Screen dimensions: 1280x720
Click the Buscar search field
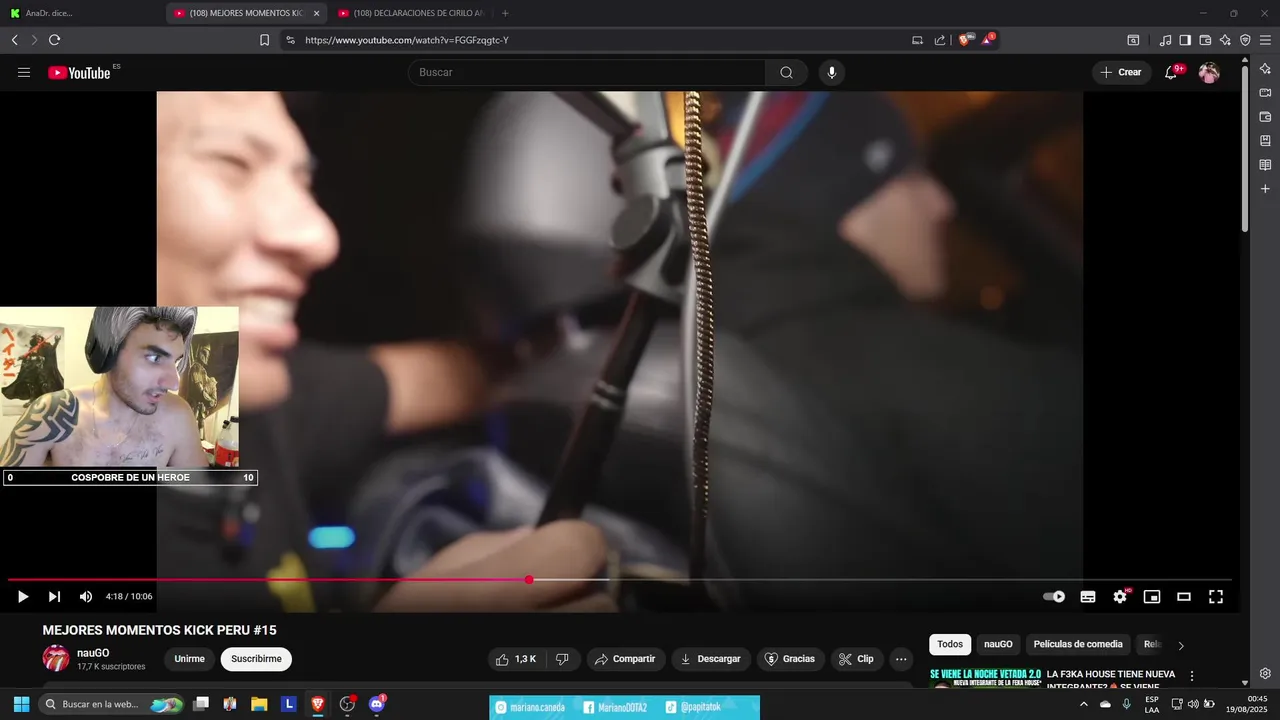[x=588, y=72]
